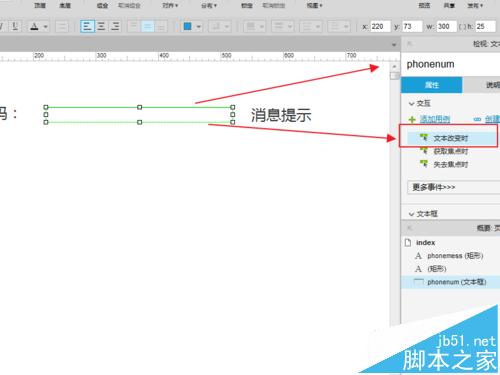Open the 对齐 align menu

click(170, 5)
